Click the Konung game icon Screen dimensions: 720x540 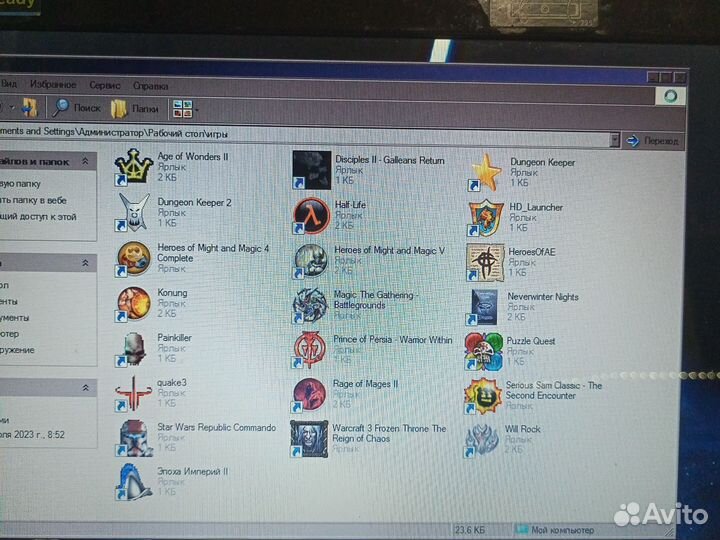[x=133, y=302]
